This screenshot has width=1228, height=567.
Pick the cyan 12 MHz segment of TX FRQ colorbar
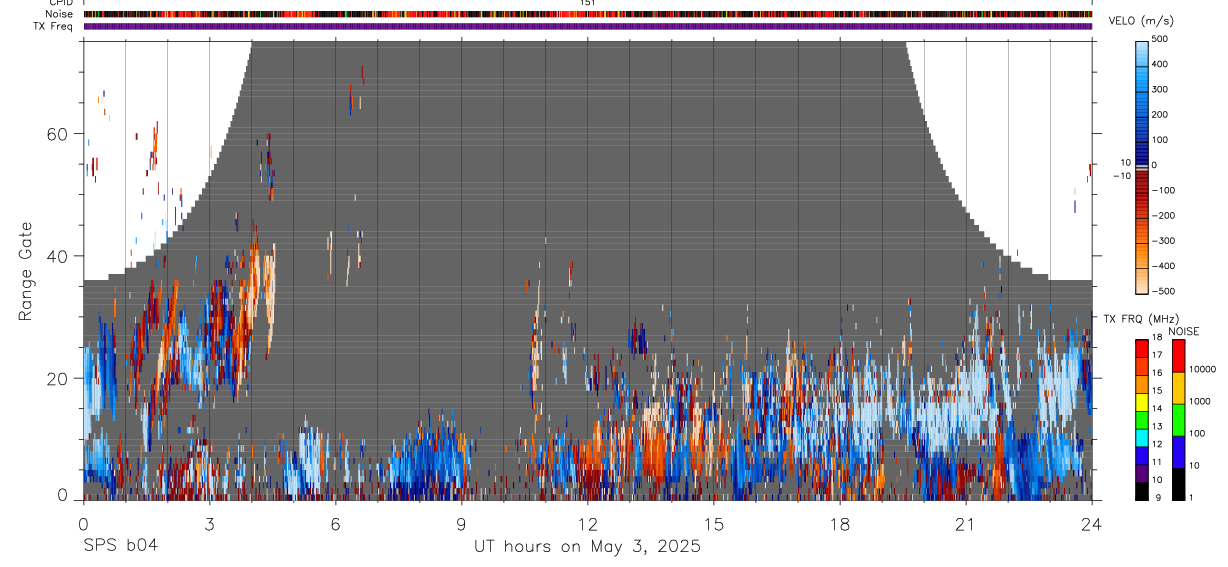tap(1143, 437)
